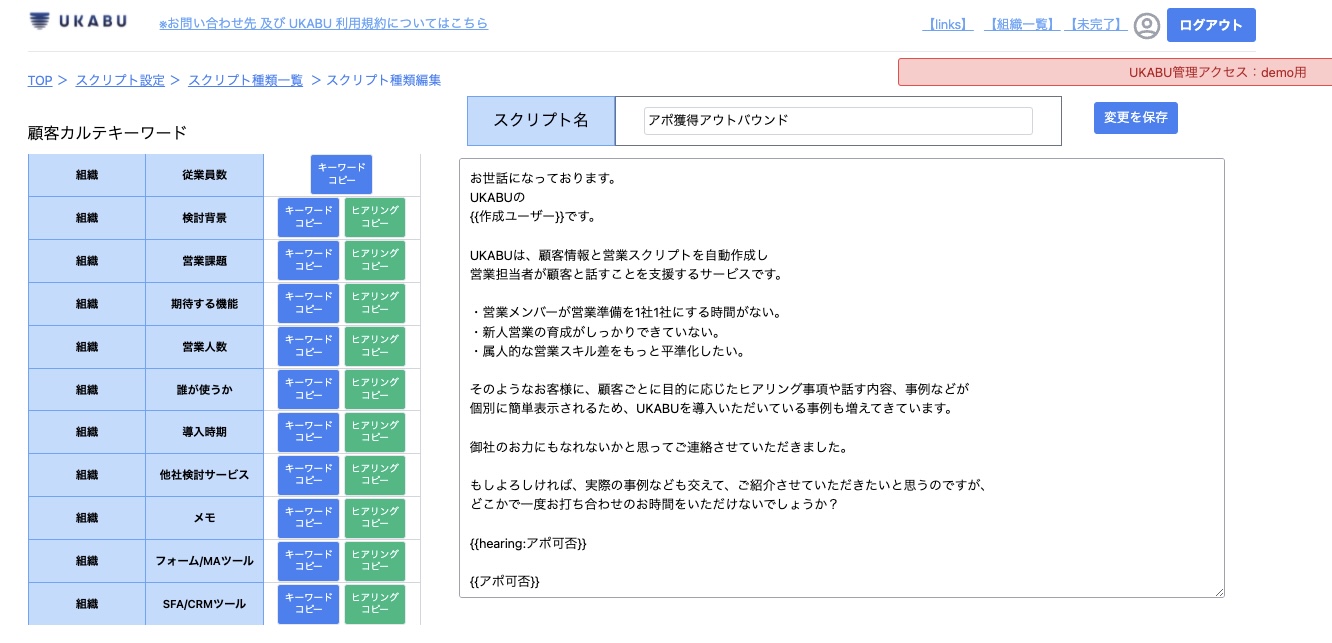1332x643 pixels.
Task: Click the ログアウト button
Action: (1210, 25)
